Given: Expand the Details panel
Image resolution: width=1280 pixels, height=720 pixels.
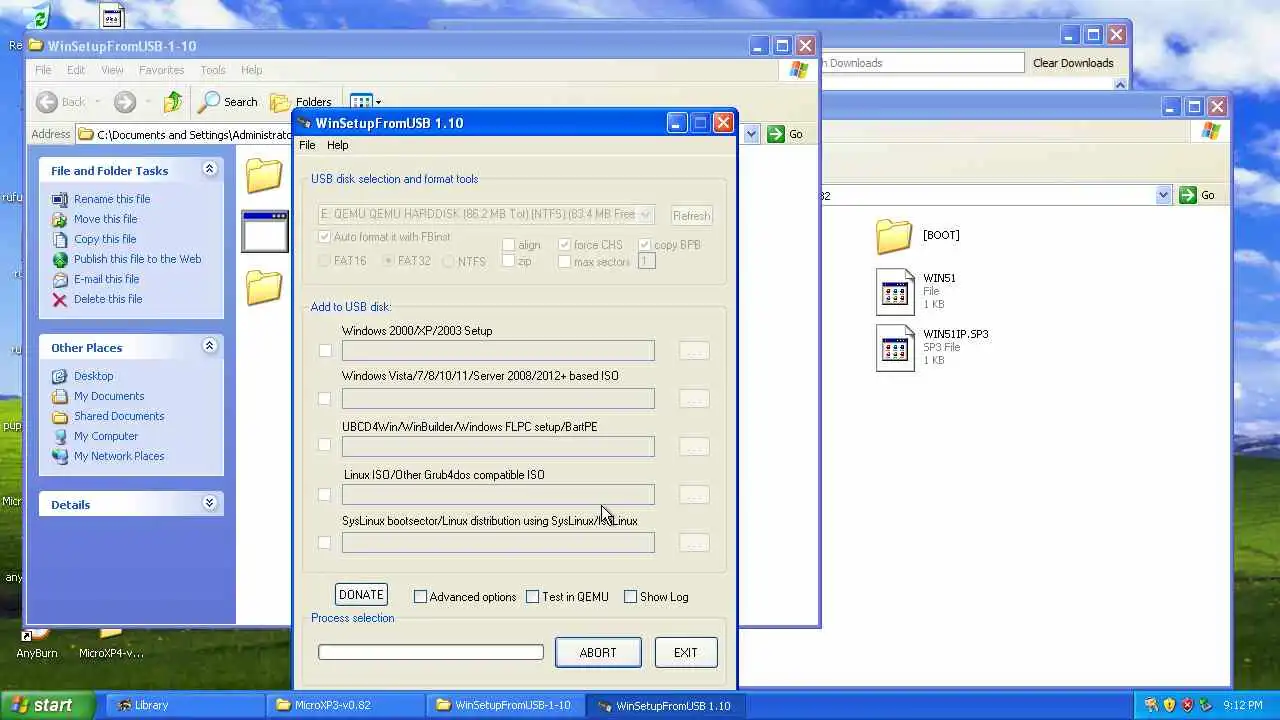Looking at the screenshot, I should (x=209, y=504).
